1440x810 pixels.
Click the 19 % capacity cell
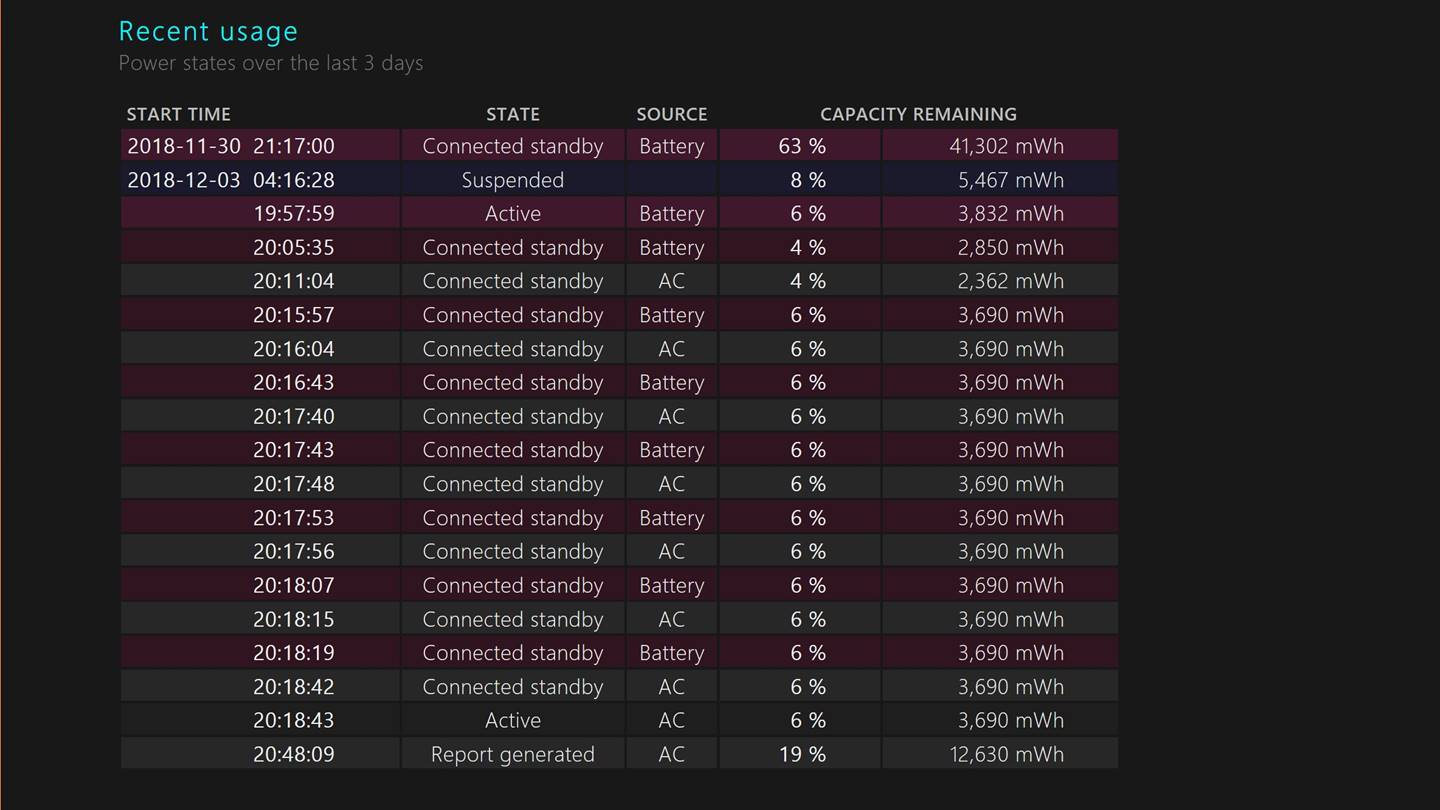tap(801, 754)
